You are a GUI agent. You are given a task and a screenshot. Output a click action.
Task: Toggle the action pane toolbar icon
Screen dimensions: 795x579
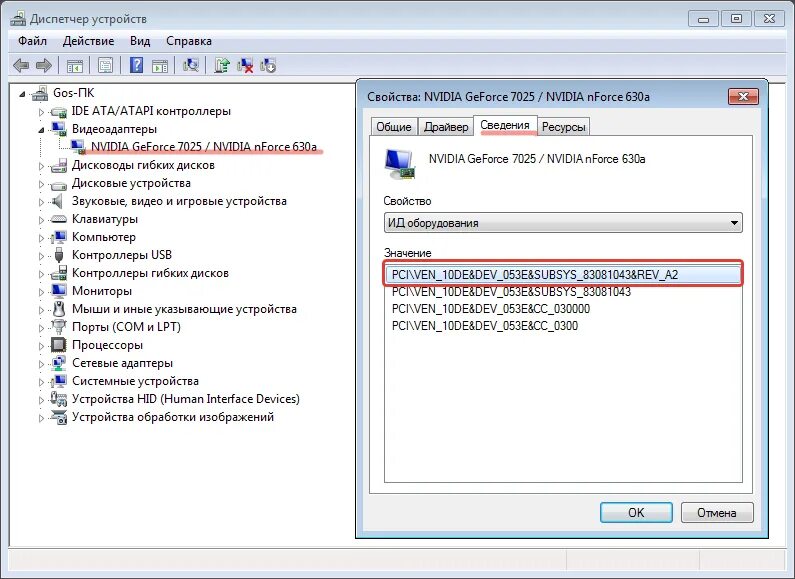tap(160, 65)
